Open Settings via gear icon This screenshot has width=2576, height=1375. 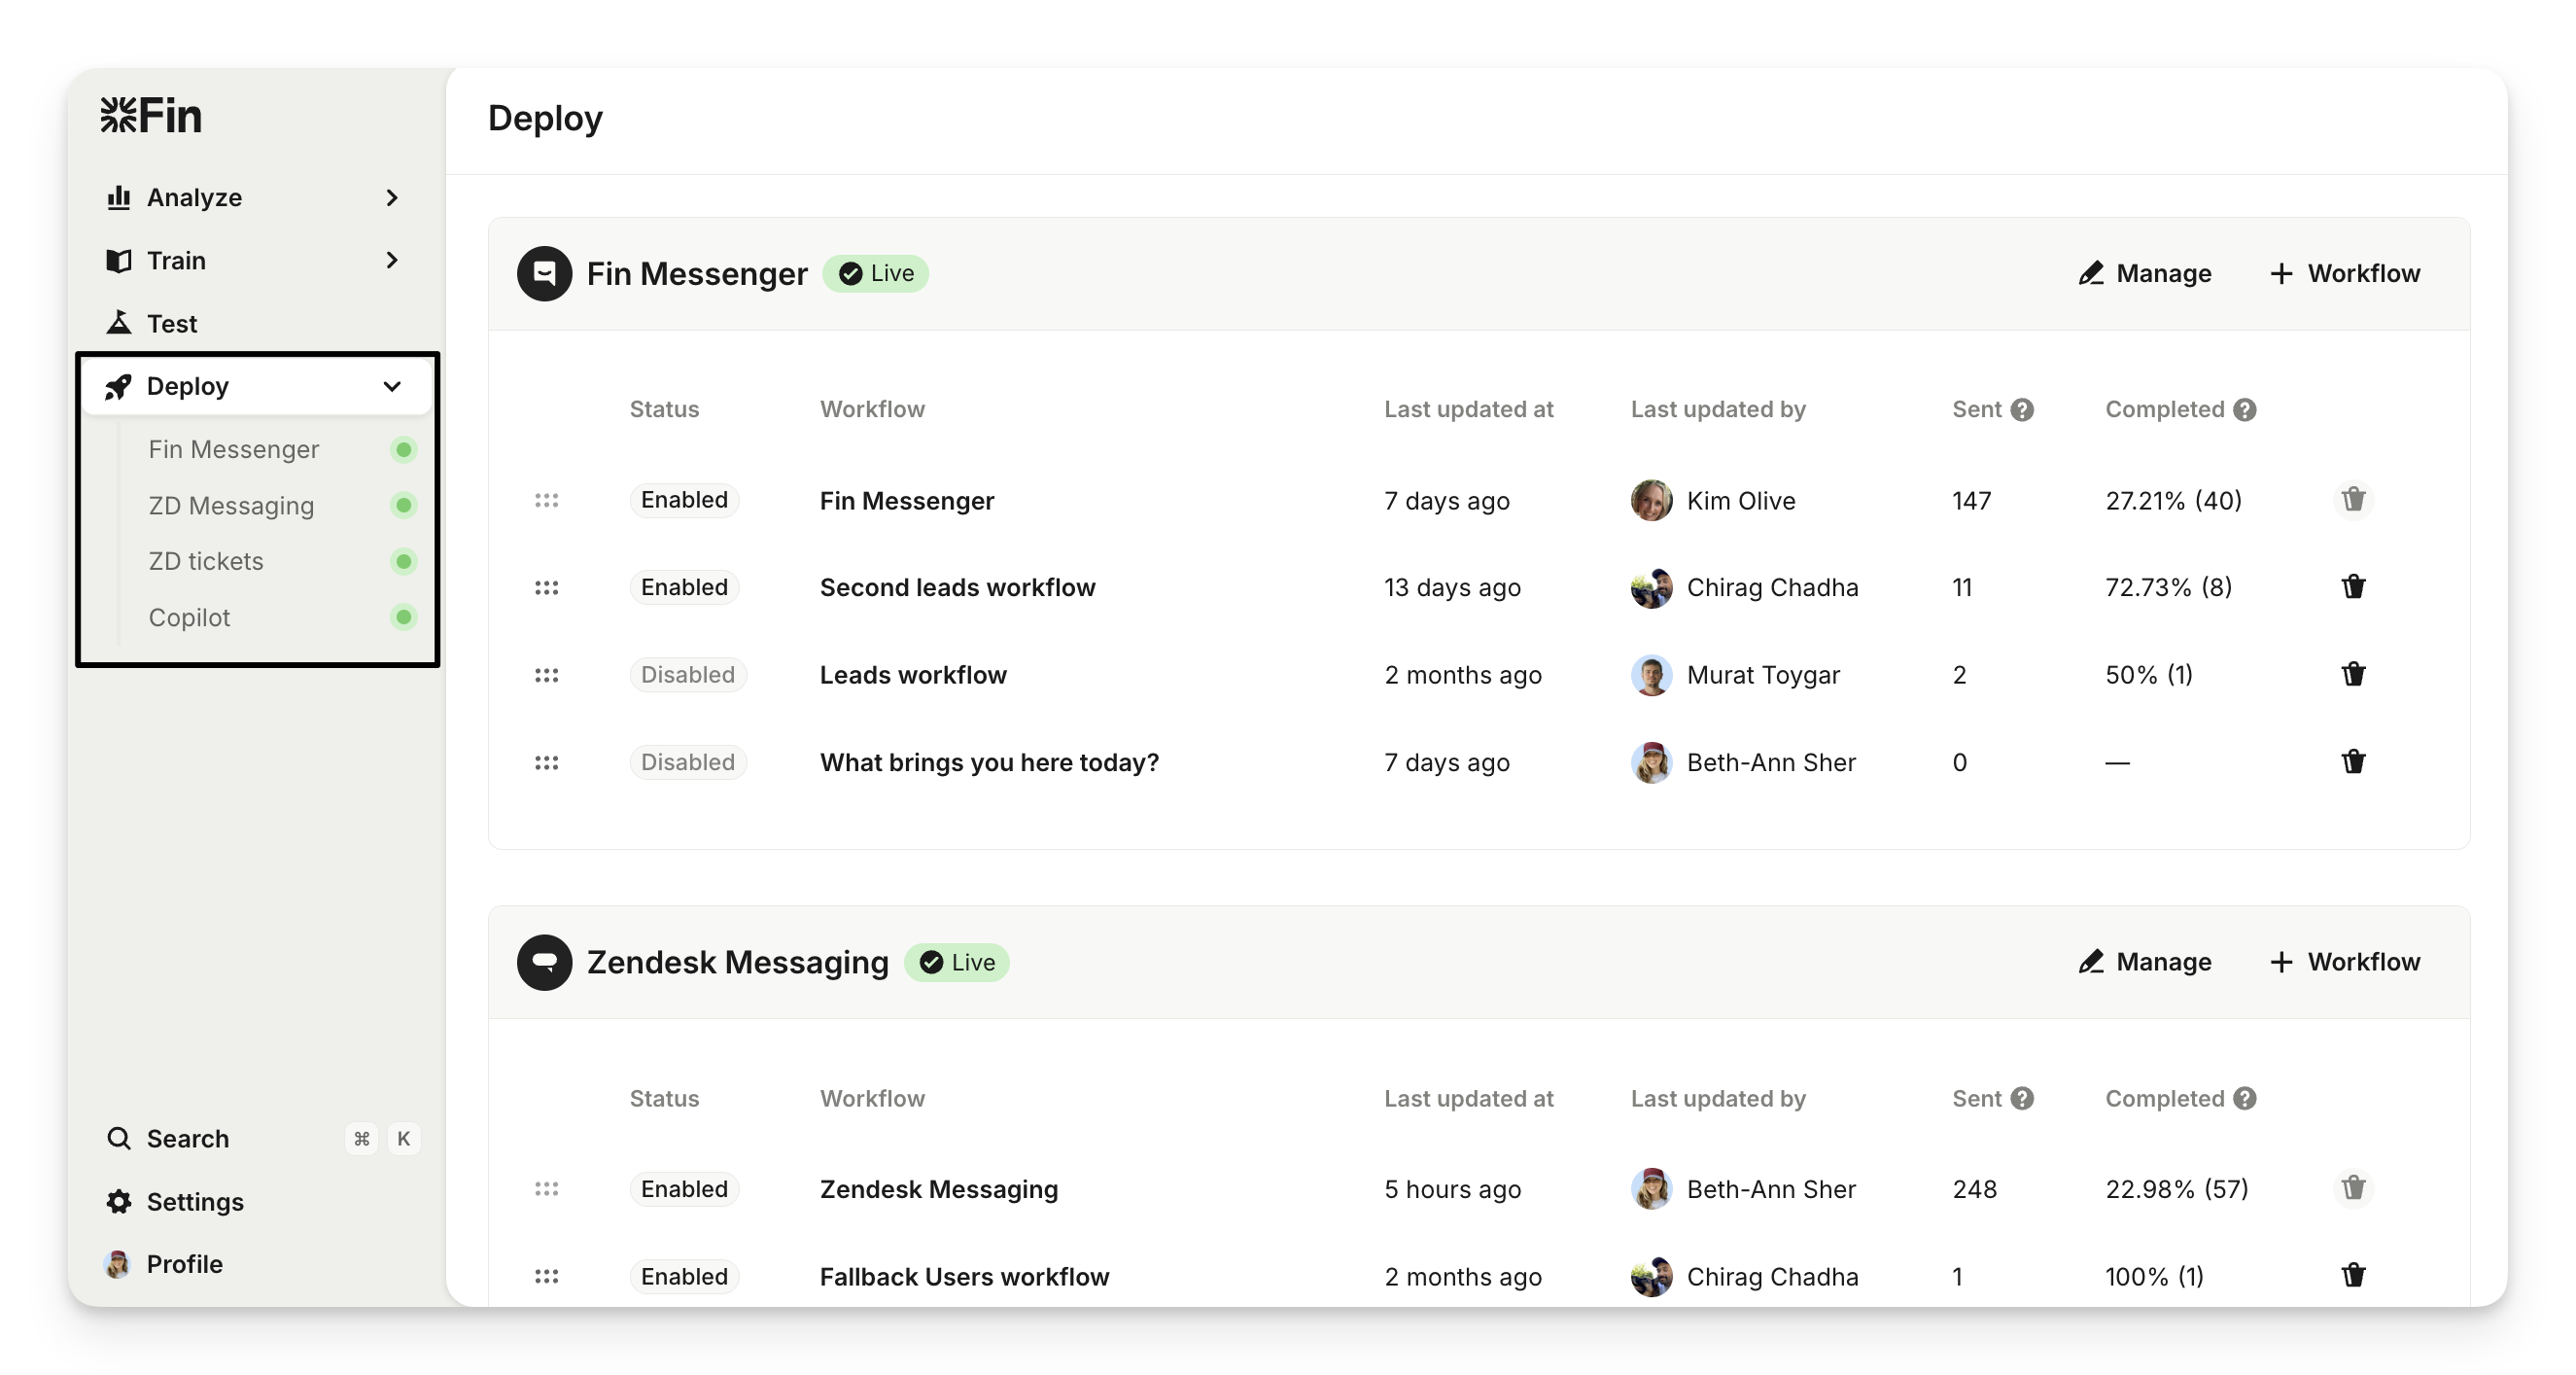click(x=119, y=1201)
